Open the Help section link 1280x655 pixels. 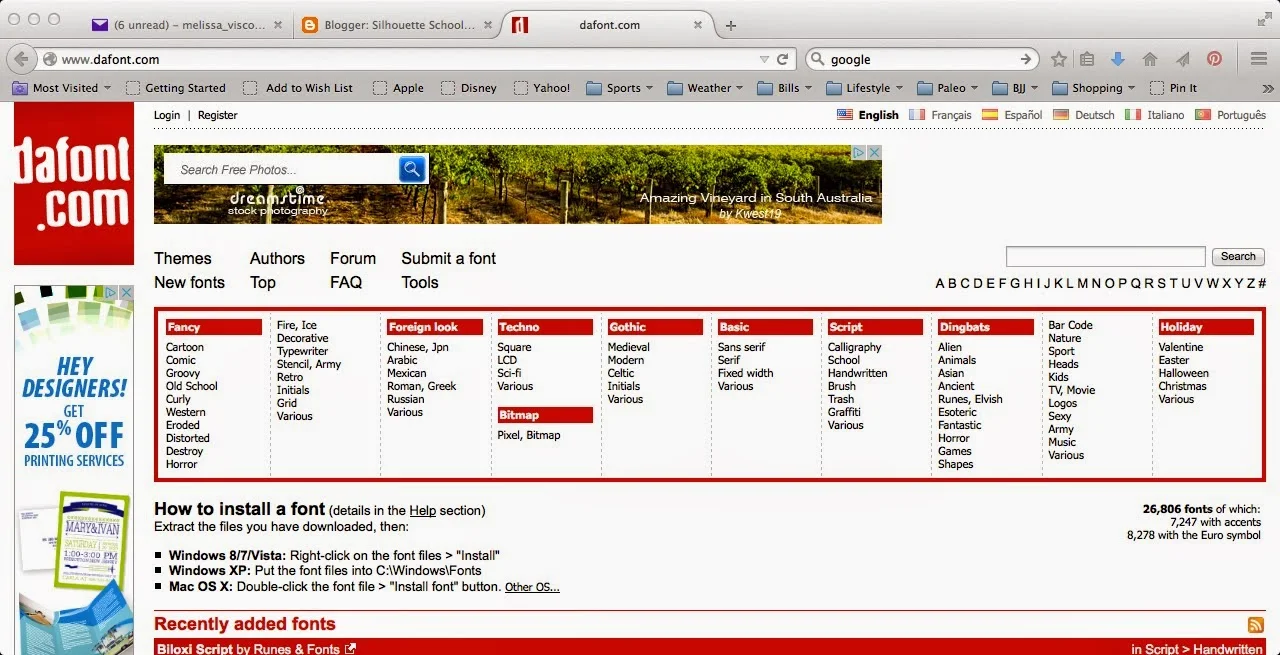pyautogui.click(x=423, y=510)
